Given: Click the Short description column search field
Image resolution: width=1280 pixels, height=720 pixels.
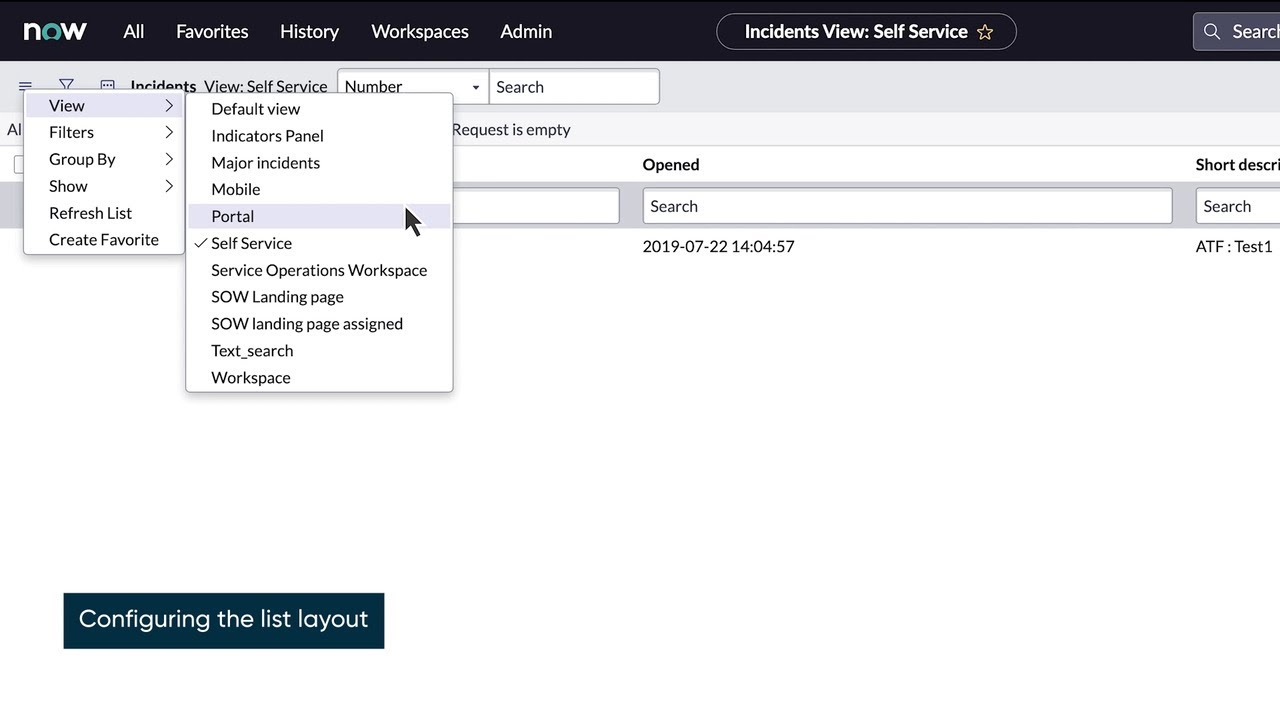Looking at the screenshot, I should [x=1238, y=206].
